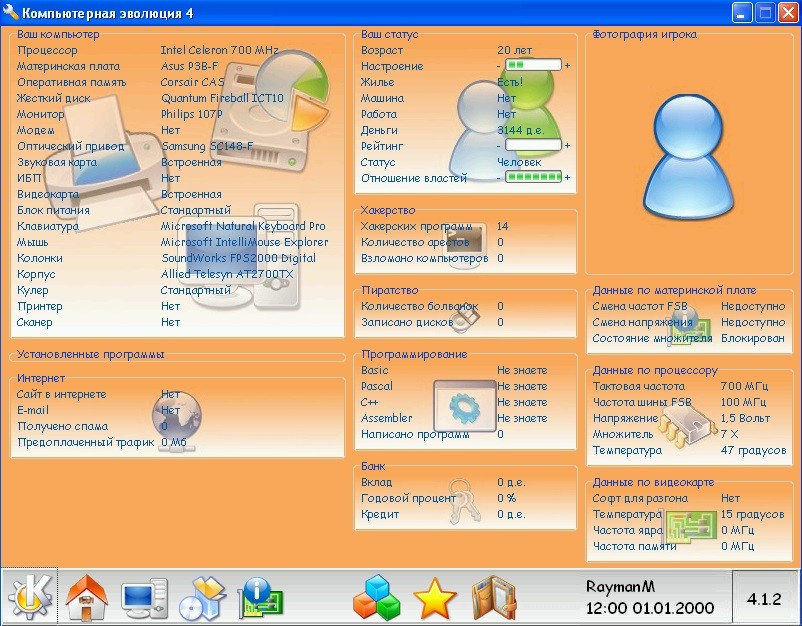Click the Тактовая частота 700 МГц value
802x626 pixels.
pos(744,386)
